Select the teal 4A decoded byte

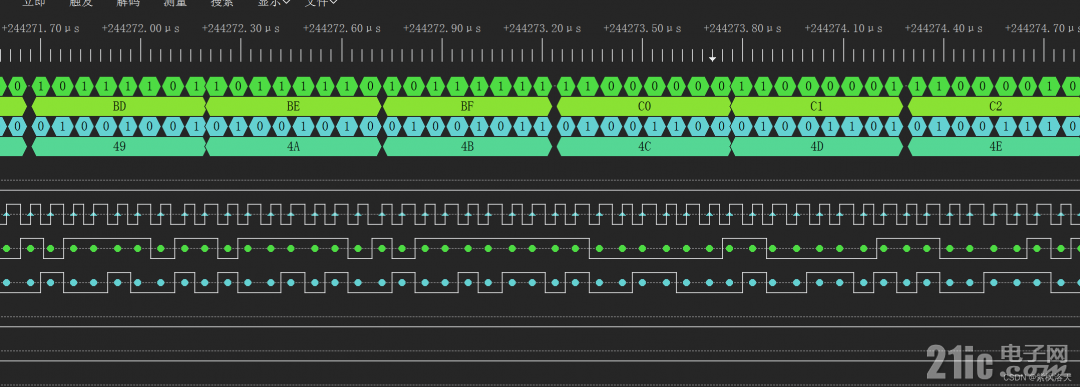(293, 147)
